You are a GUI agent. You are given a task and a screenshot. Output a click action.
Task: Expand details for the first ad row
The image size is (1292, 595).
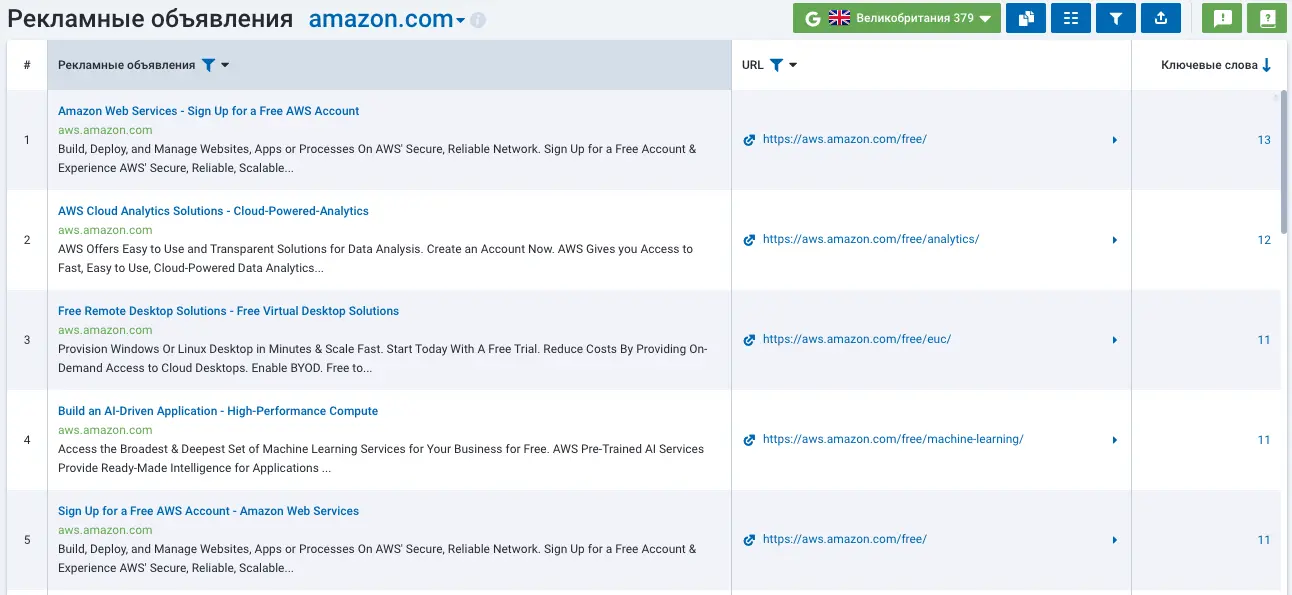(x=1114, y=139)
